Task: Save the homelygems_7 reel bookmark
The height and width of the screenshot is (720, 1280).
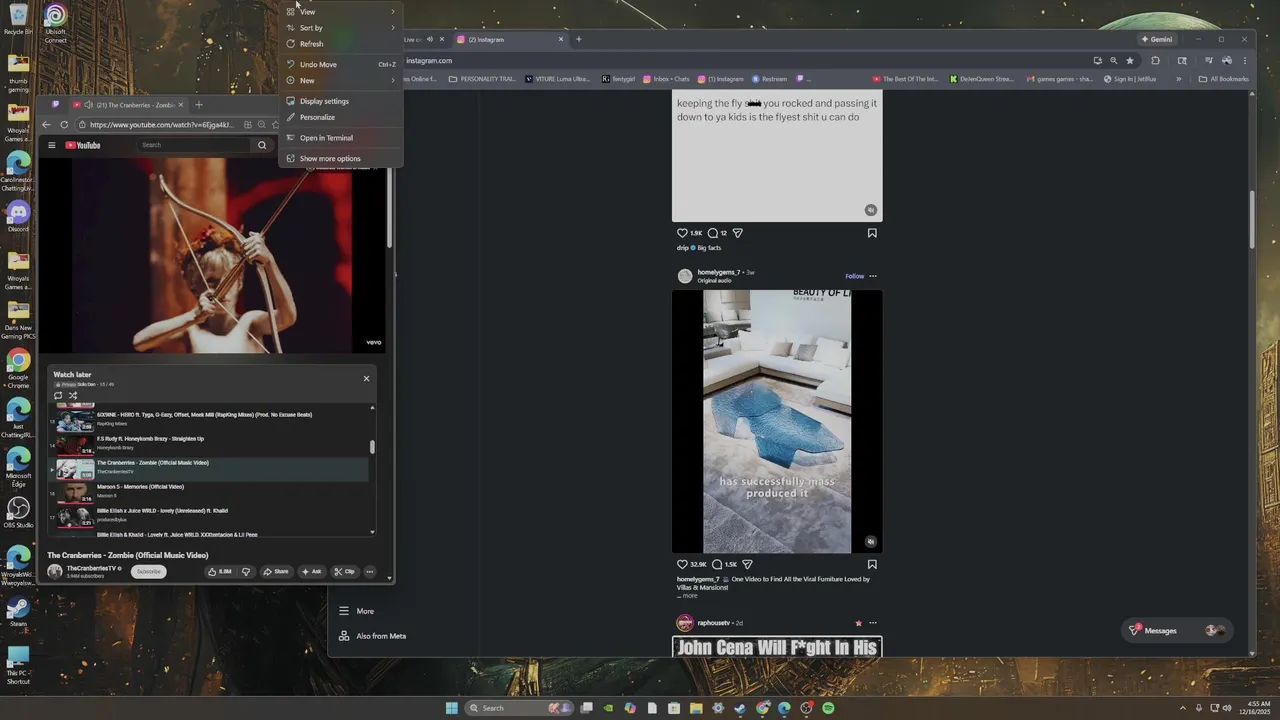Action: click(872, 564)
